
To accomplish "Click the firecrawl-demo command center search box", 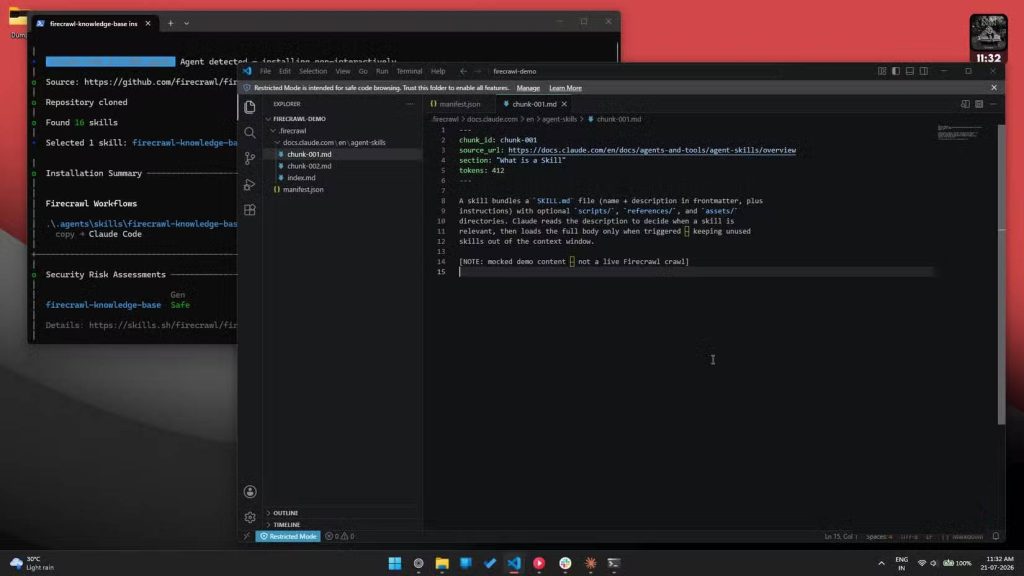I will [515, 71].
